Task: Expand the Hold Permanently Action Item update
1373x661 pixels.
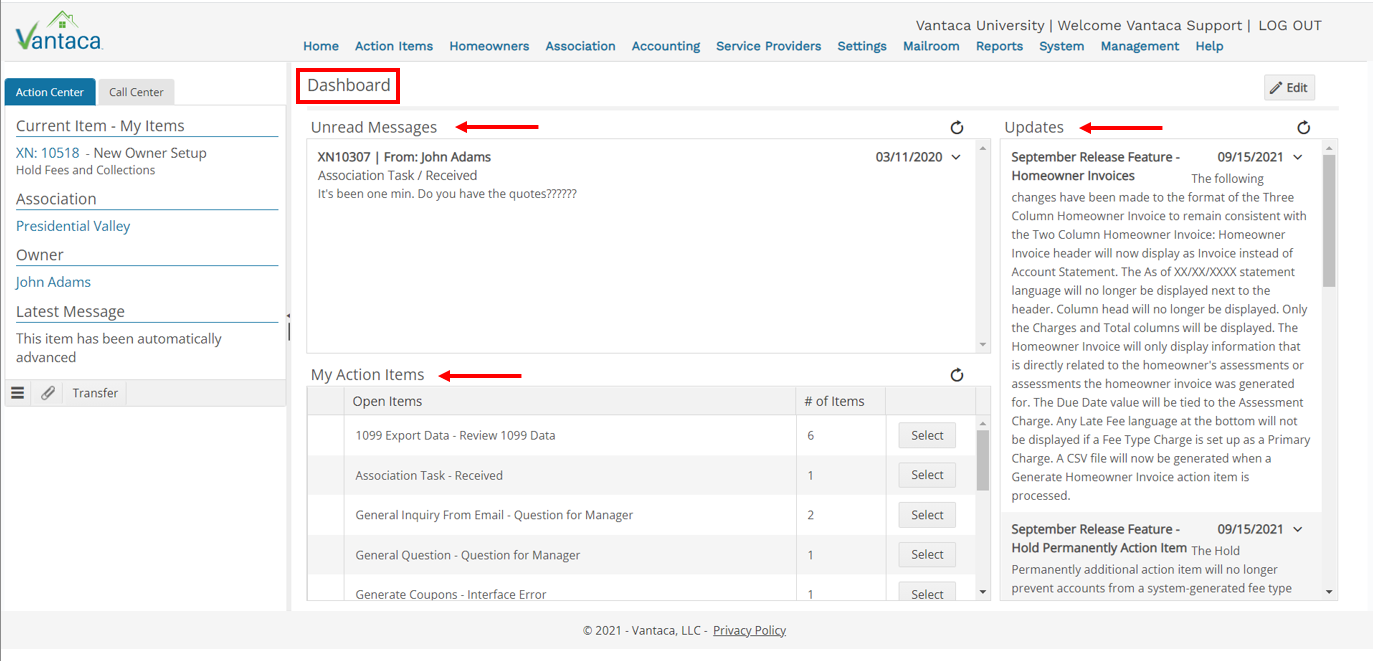Action: [1297, 529]
